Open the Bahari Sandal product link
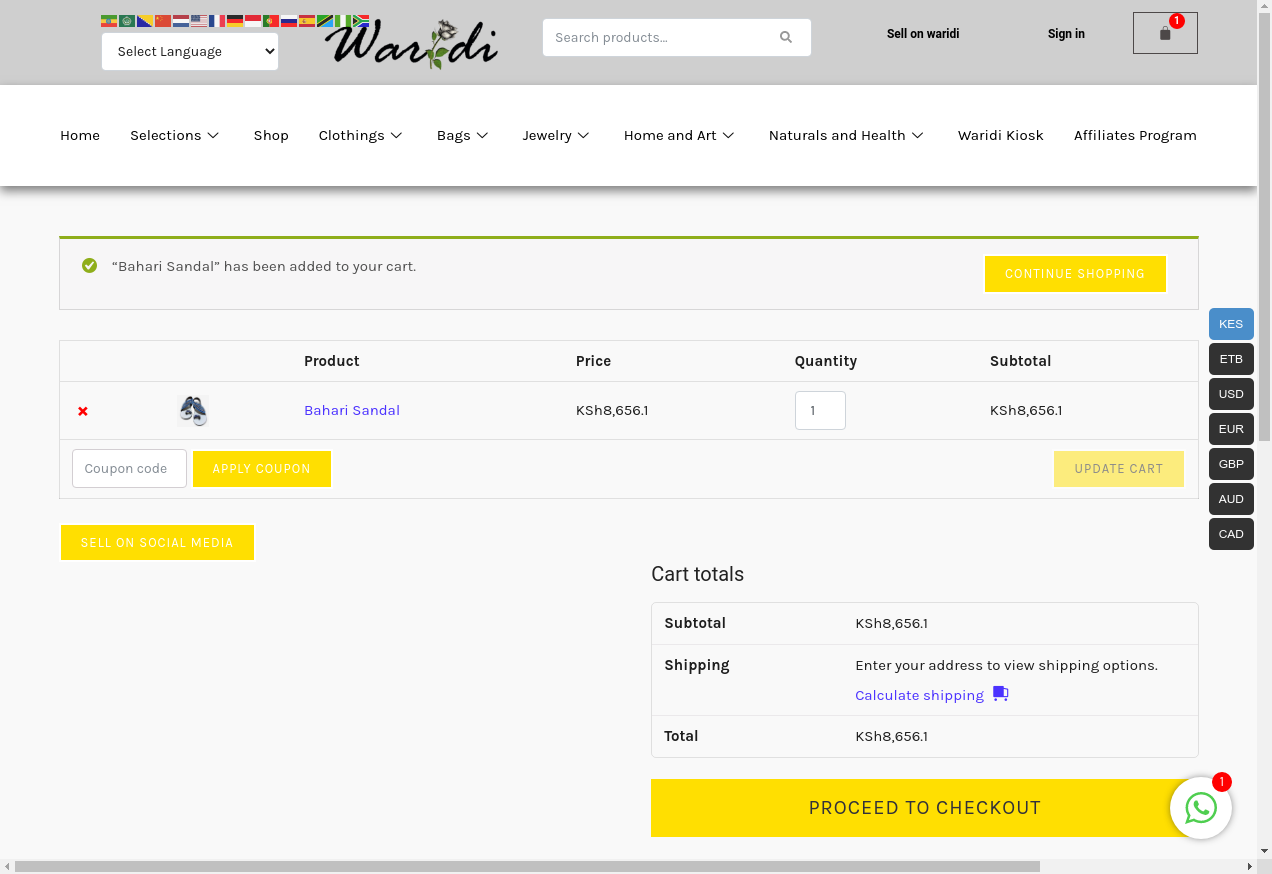 352,411
